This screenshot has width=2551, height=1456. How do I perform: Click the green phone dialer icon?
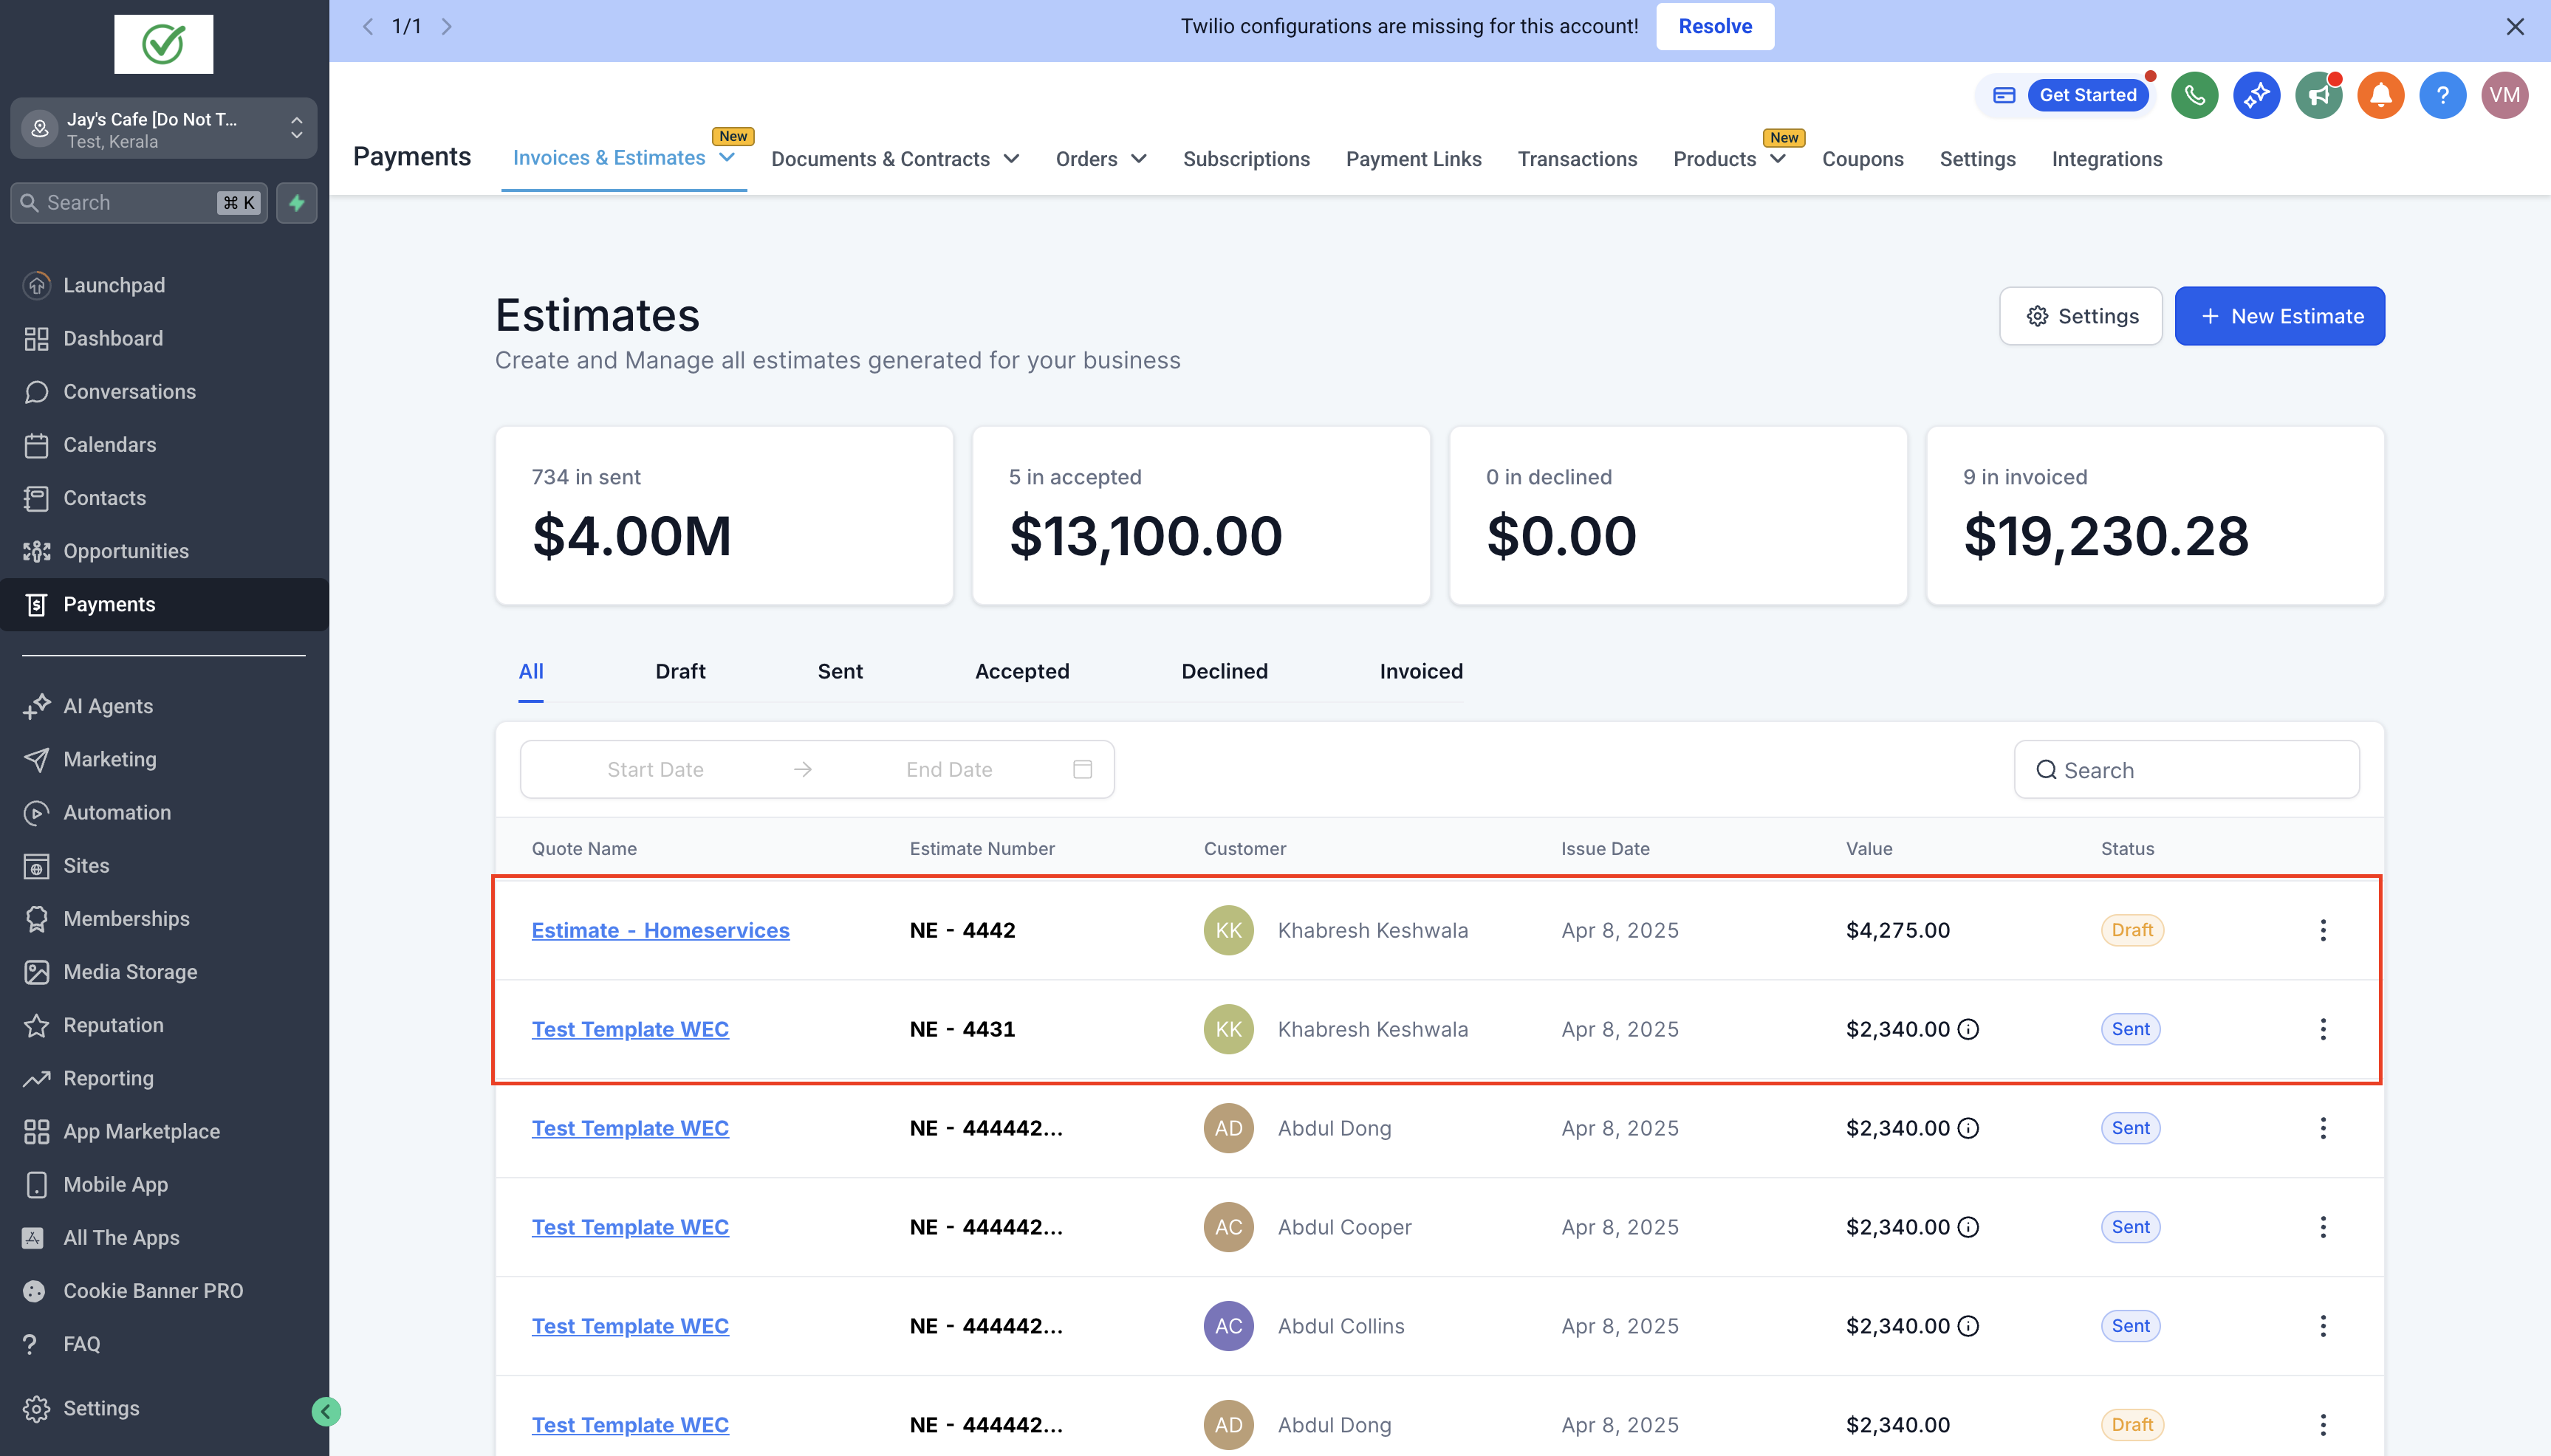[x=2194, y=95]
